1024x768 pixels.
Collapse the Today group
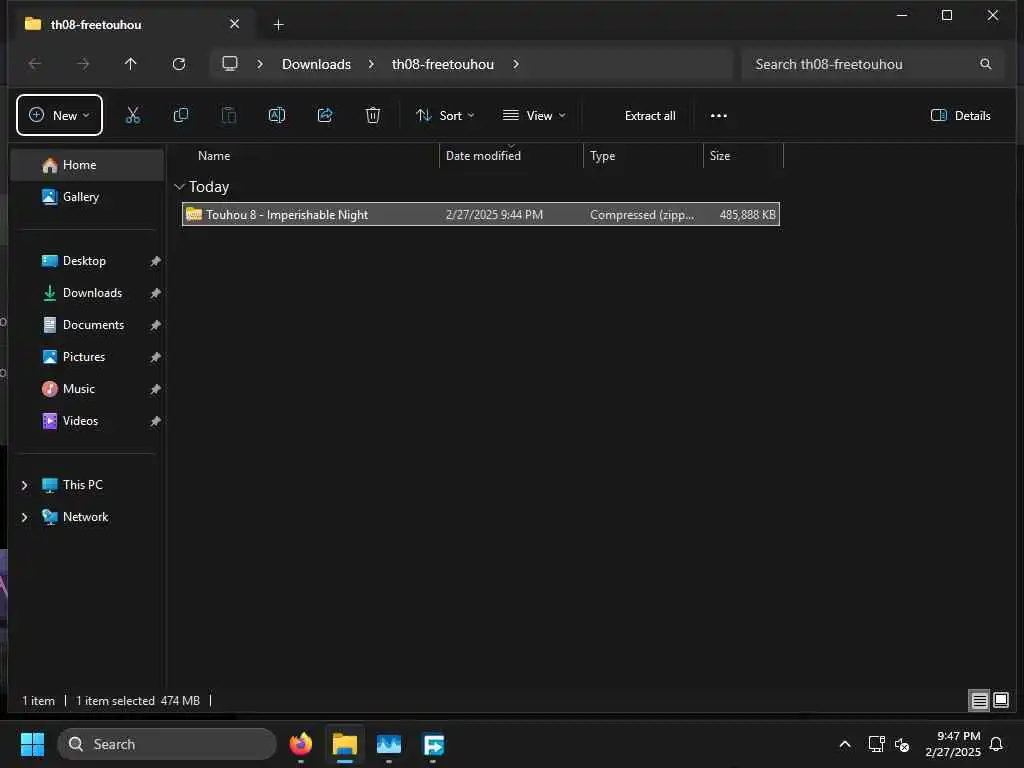tap(180, 187)
